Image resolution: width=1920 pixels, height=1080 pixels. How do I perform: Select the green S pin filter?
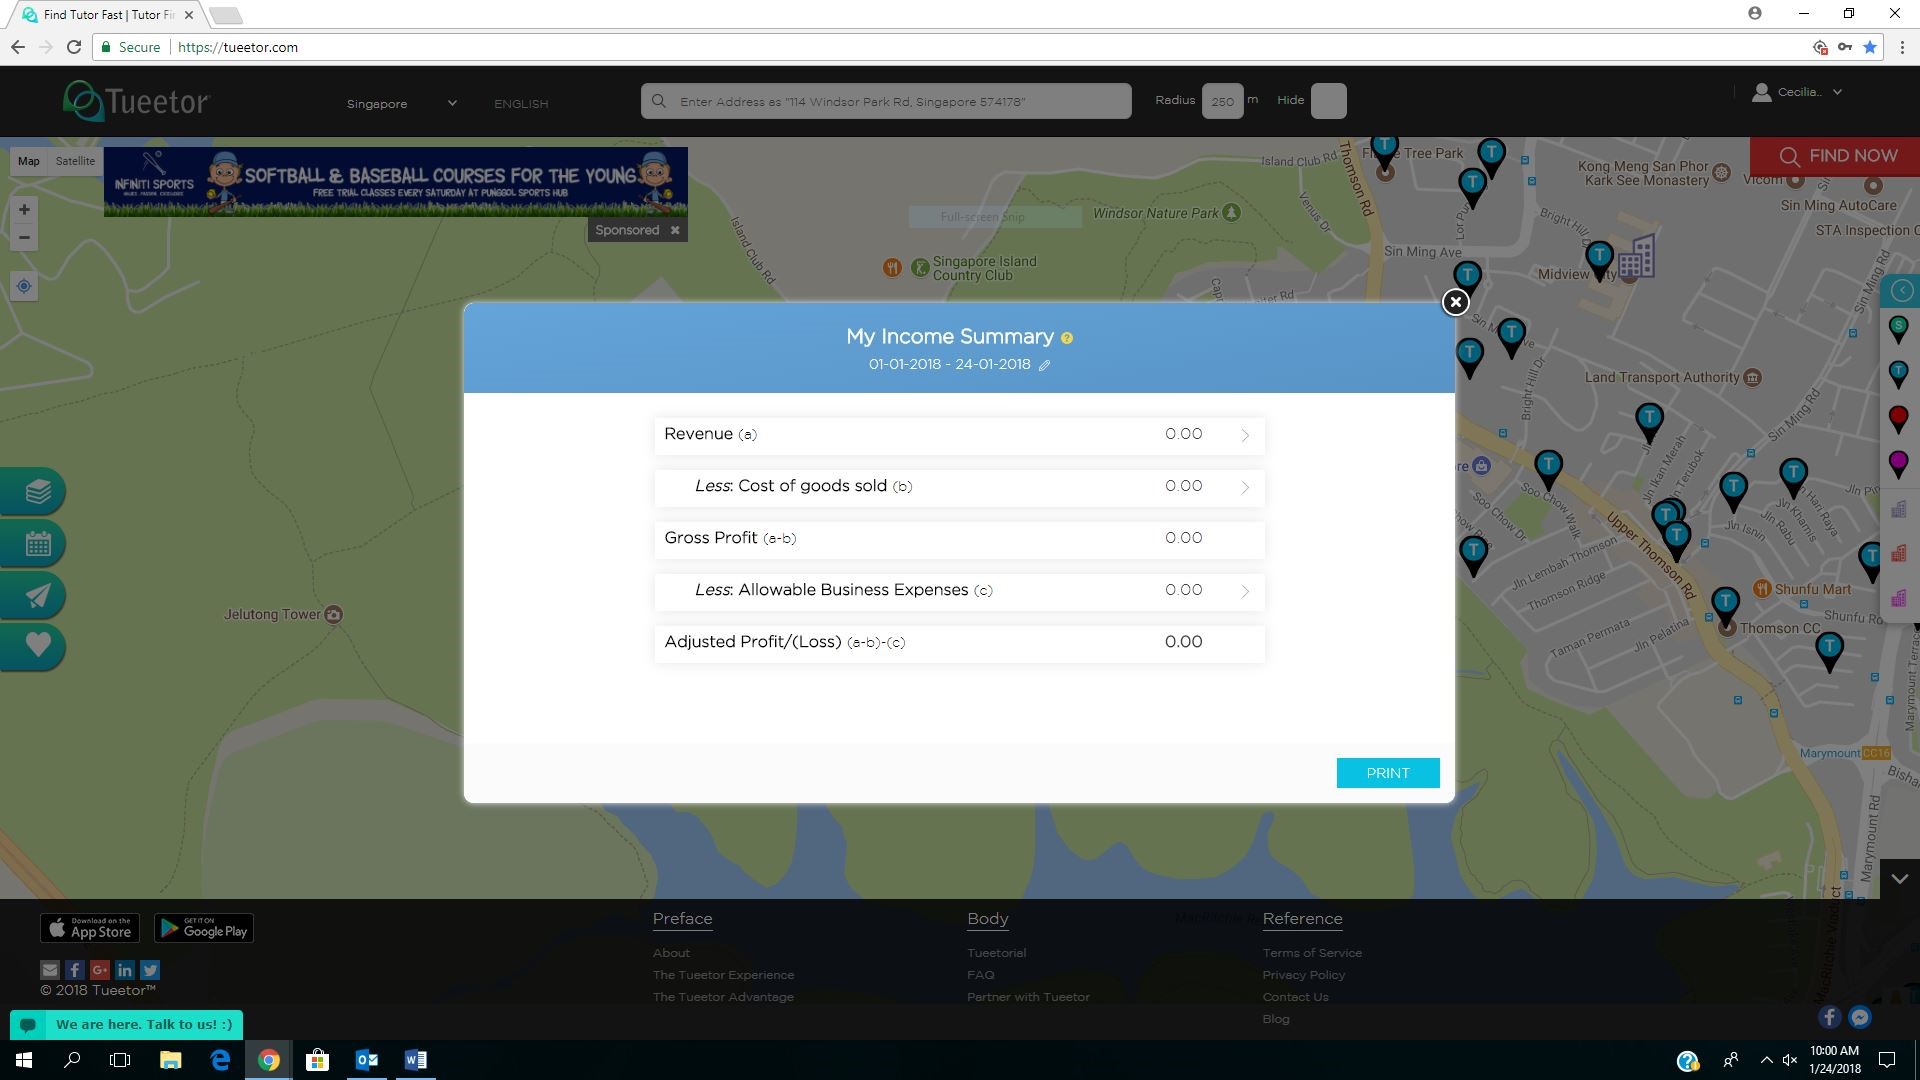pyautogui.click(x=1898, y=329)
